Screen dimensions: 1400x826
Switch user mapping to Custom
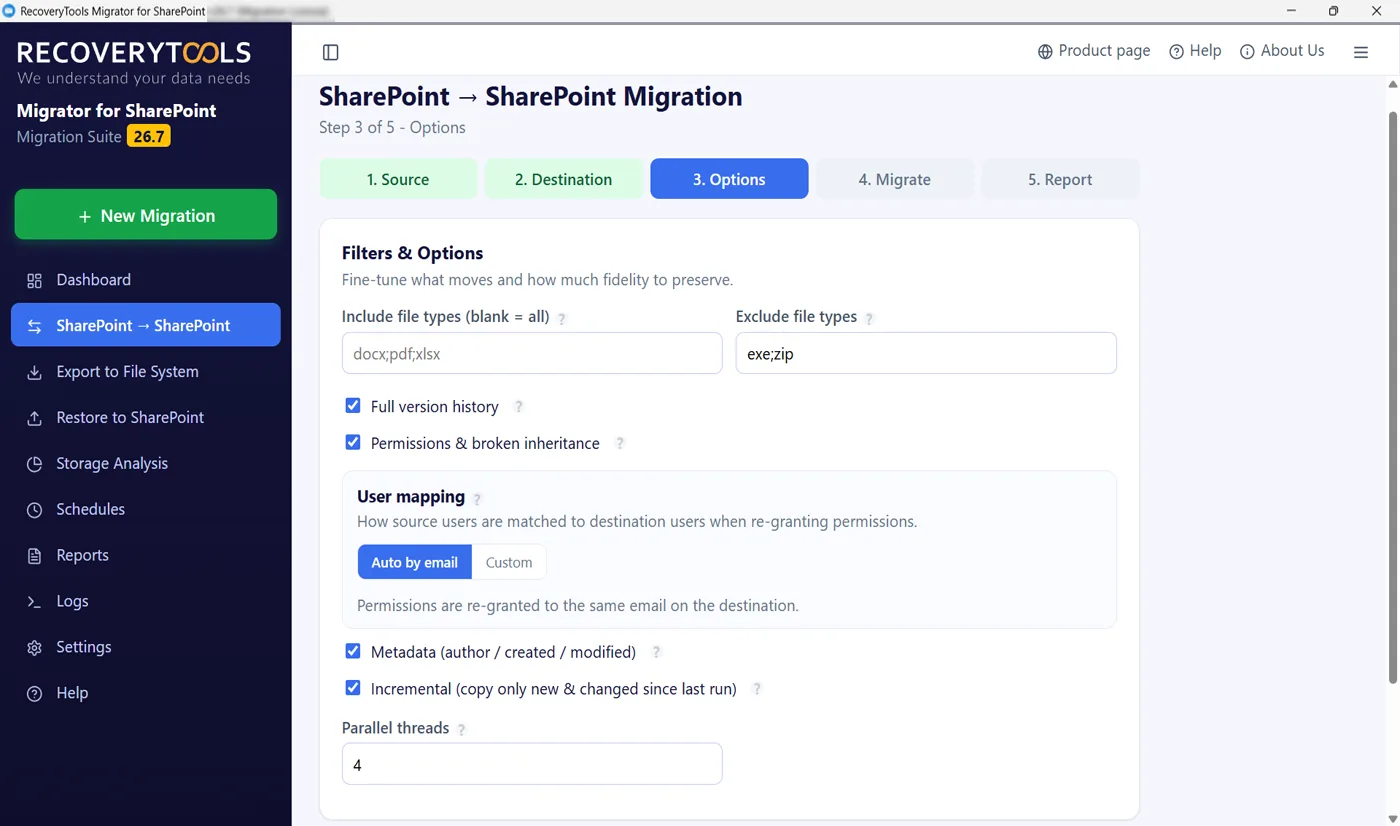pos(509,562)
